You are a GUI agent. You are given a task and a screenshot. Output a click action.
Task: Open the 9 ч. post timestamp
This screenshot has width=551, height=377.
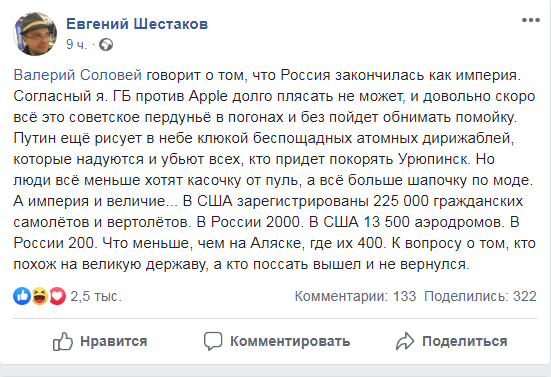(76, 45)
